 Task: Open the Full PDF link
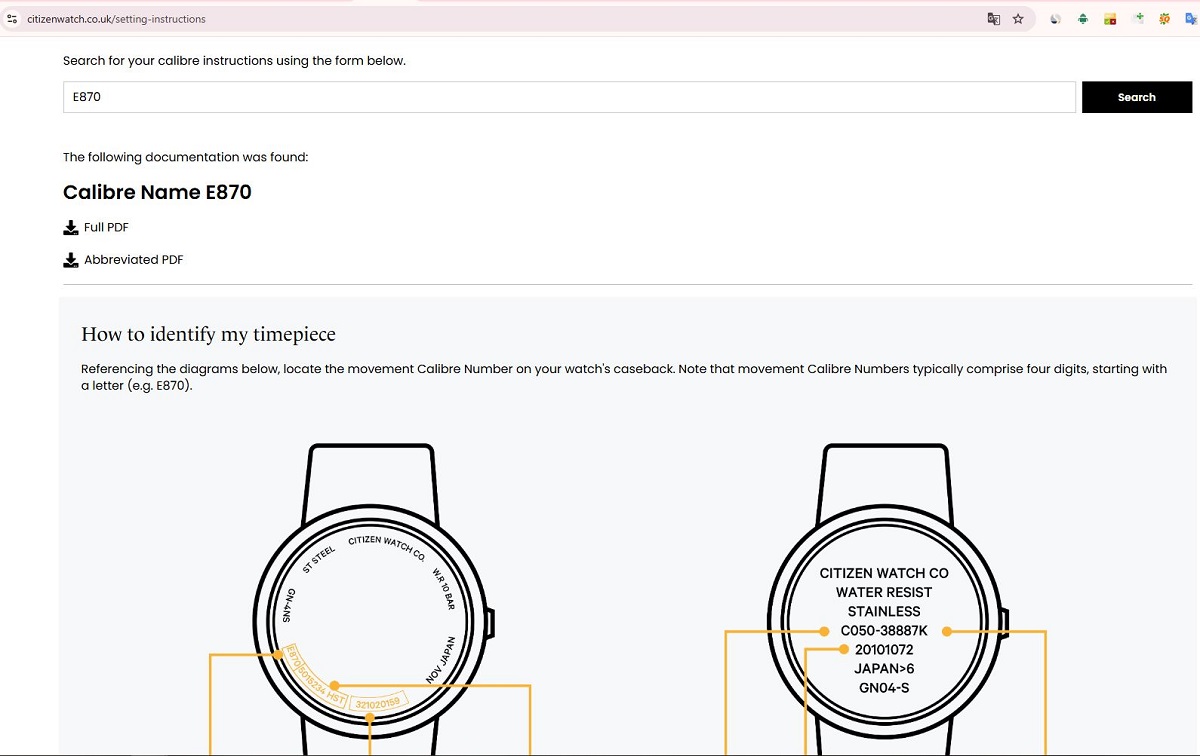coord(106,227)
